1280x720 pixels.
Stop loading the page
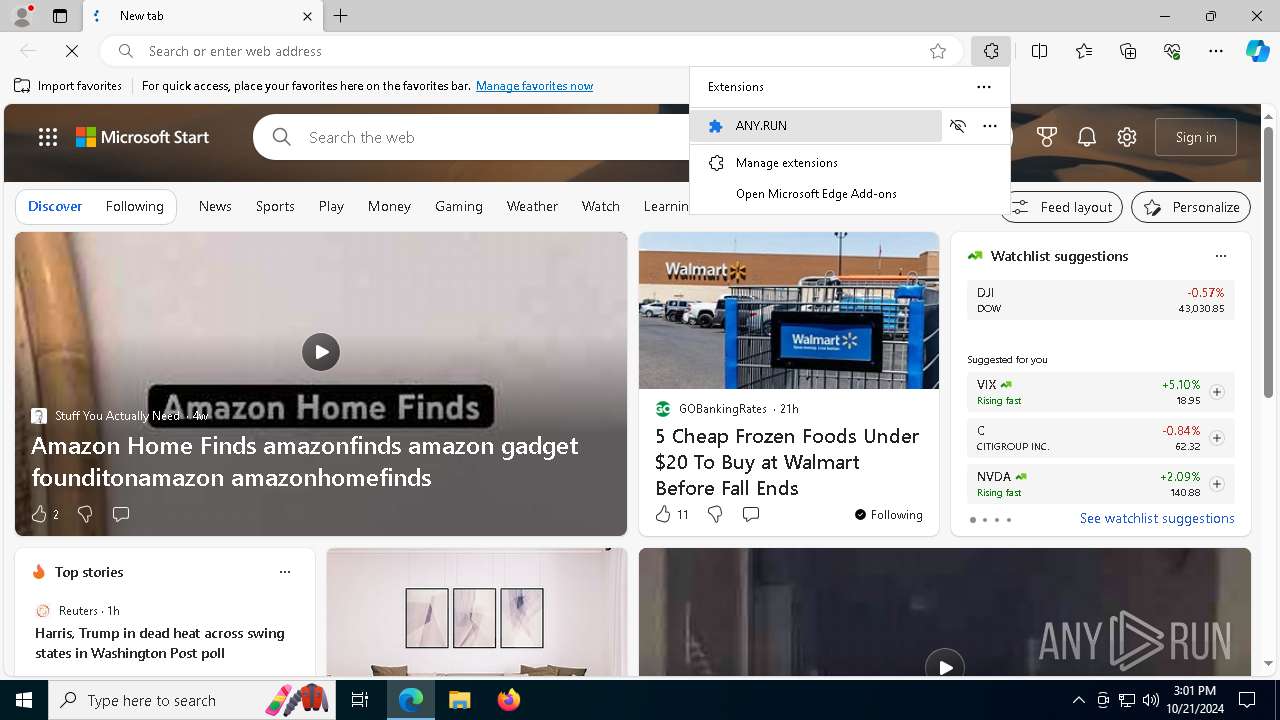click(72, 51)
